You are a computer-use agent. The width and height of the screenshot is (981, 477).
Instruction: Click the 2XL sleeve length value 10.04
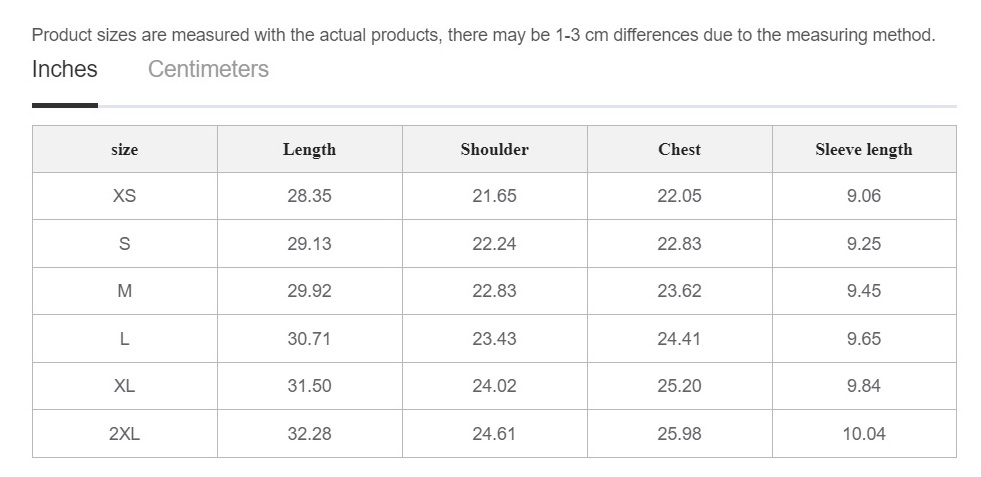point(864,434)
